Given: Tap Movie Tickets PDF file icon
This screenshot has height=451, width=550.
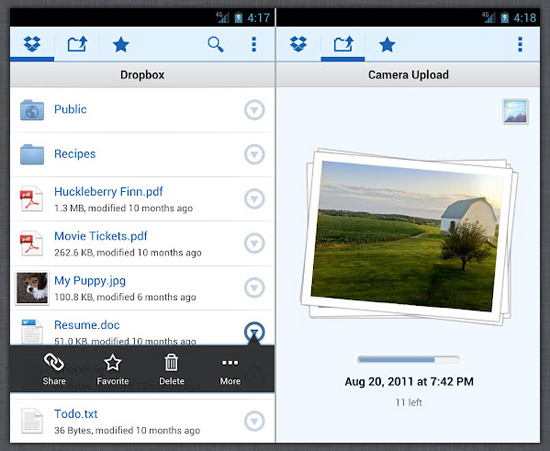Looking at the screenshot, I should pos(32,243).
